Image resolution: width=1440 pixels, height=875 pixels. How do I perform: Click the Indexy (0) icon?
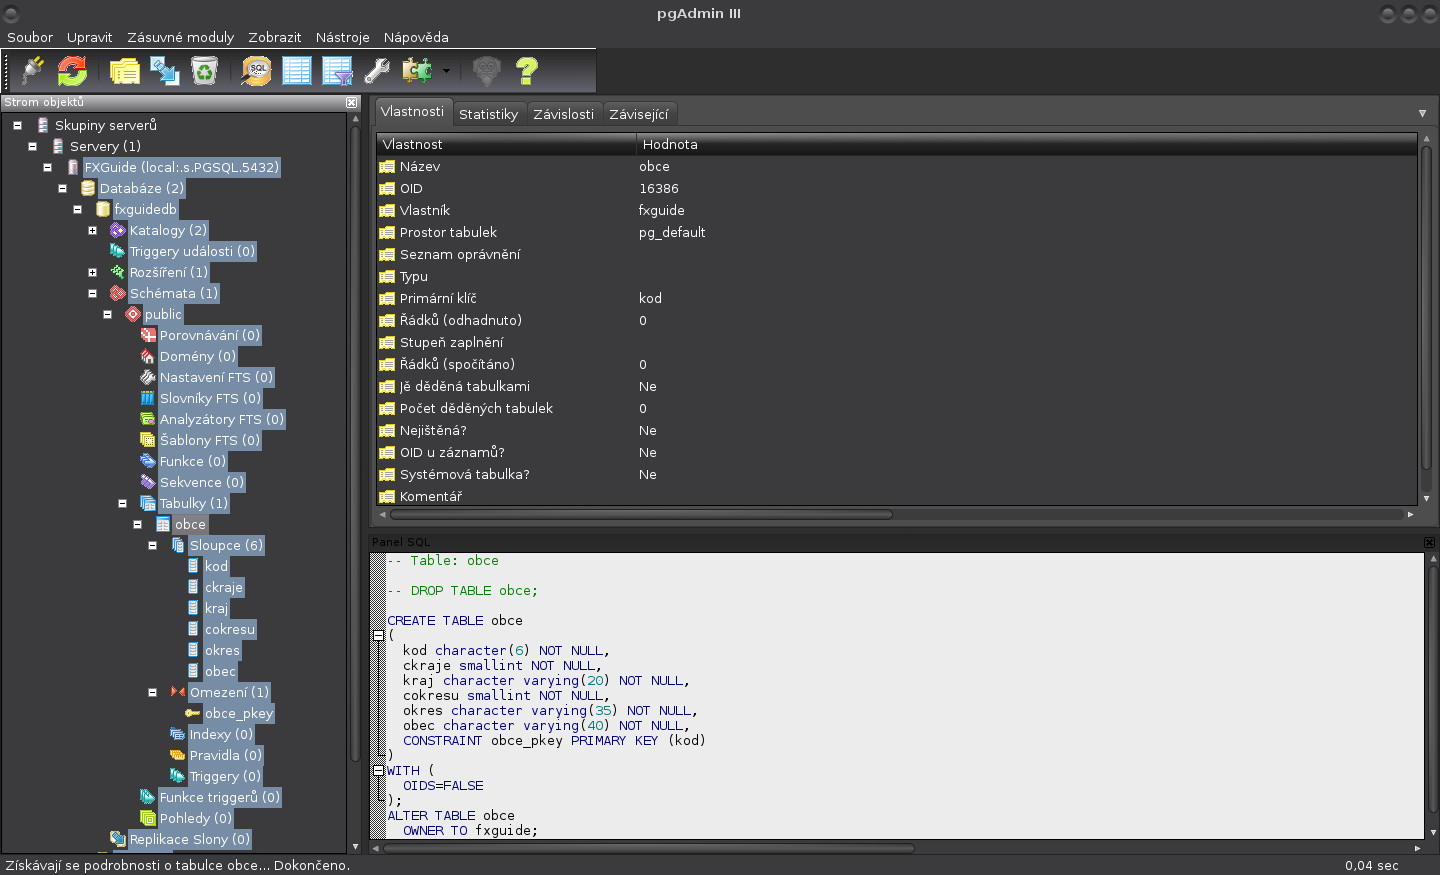178,734
